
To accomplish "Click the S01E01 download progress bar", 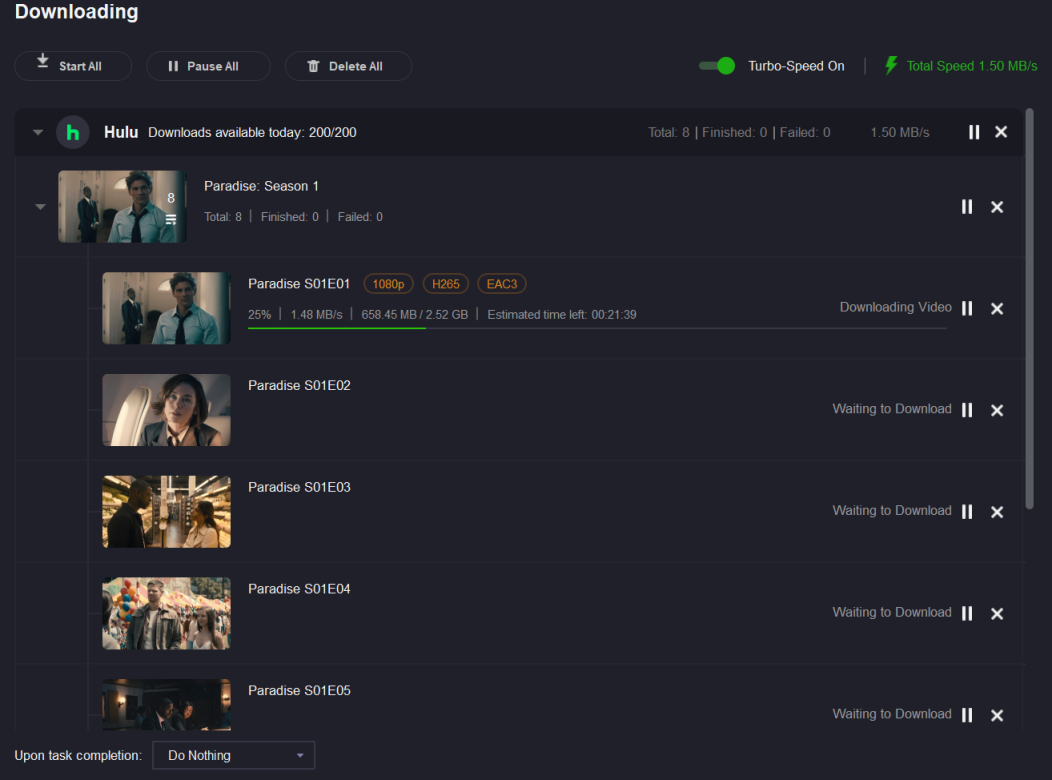I will [596, 328].
